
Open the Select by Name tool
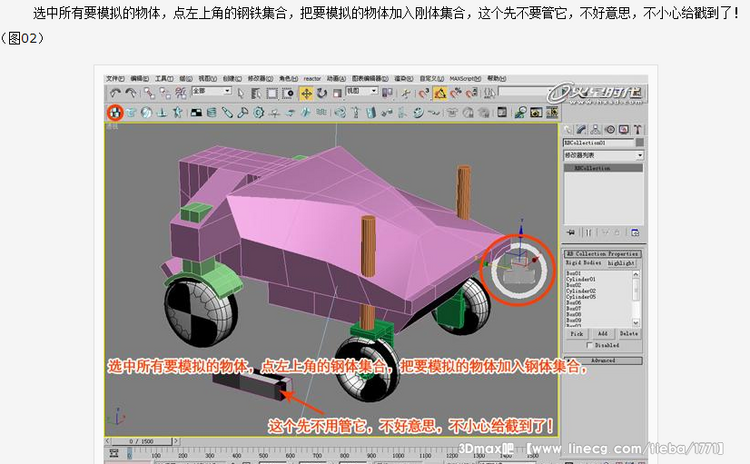256,93
